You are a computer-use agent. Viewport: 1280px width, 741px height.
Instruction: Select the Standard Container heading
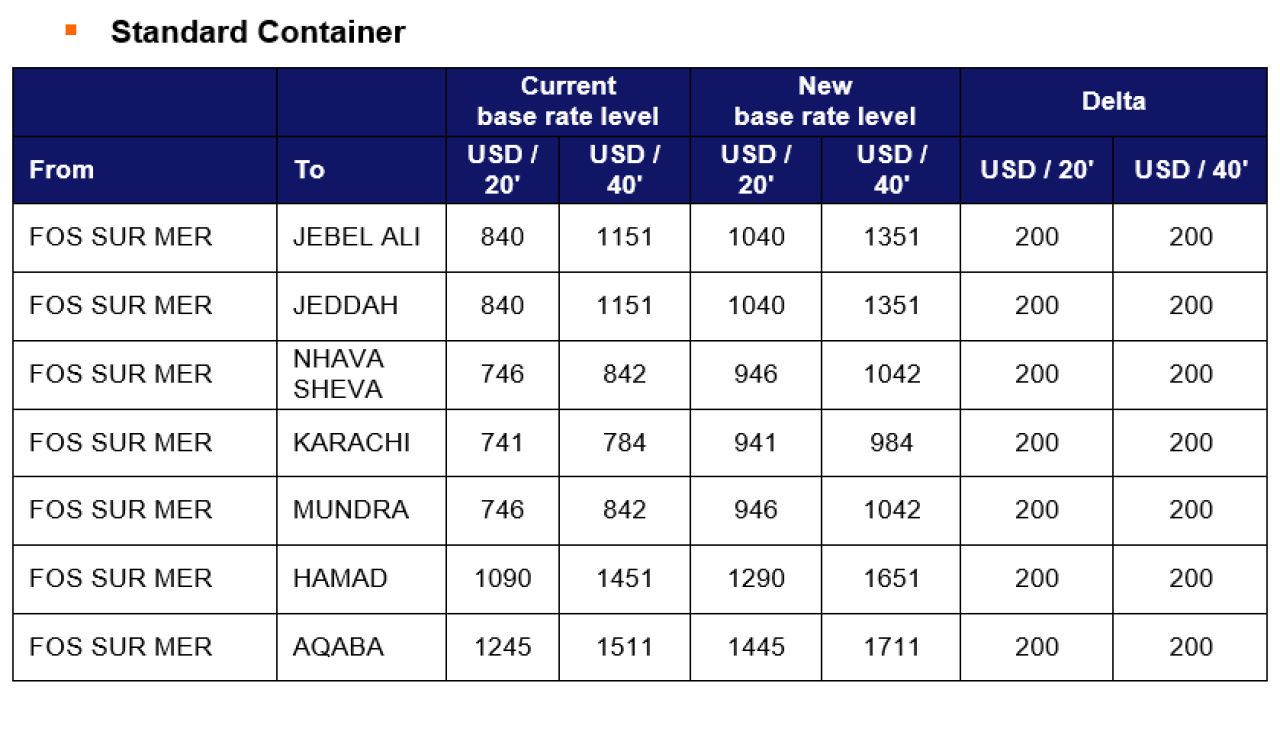(258, 32)
